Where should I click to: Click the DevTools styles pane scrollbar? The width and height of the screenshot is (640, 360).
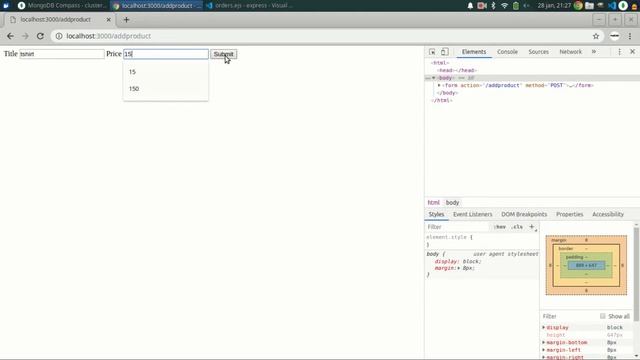coord(636,273)
